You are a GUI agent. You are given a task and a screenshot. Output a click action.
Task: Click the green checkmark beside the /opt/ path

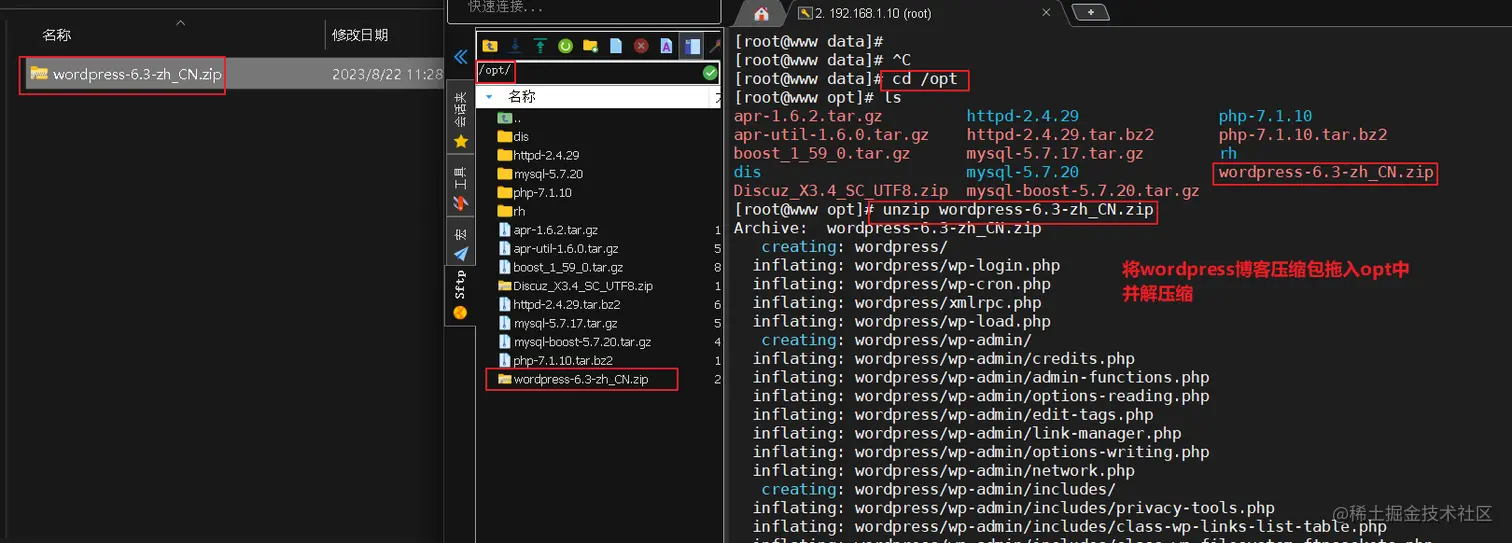[710, 73]
